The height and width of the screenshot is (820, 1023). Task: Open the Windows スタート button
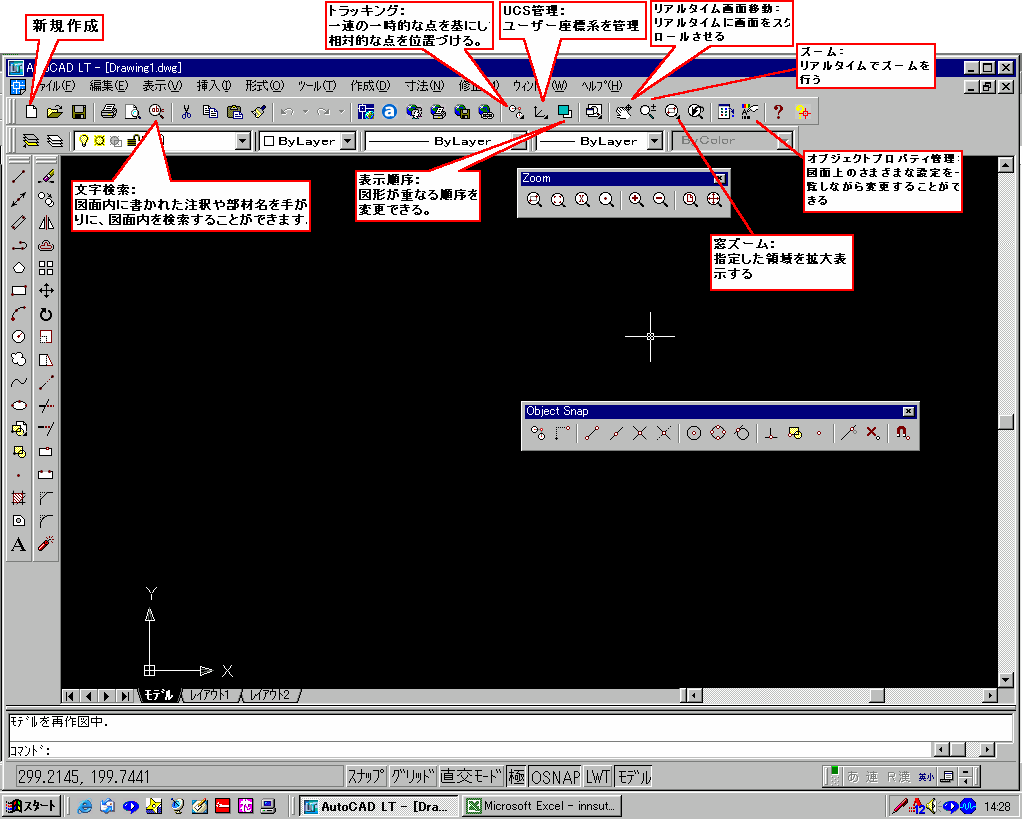click(31, 806)
